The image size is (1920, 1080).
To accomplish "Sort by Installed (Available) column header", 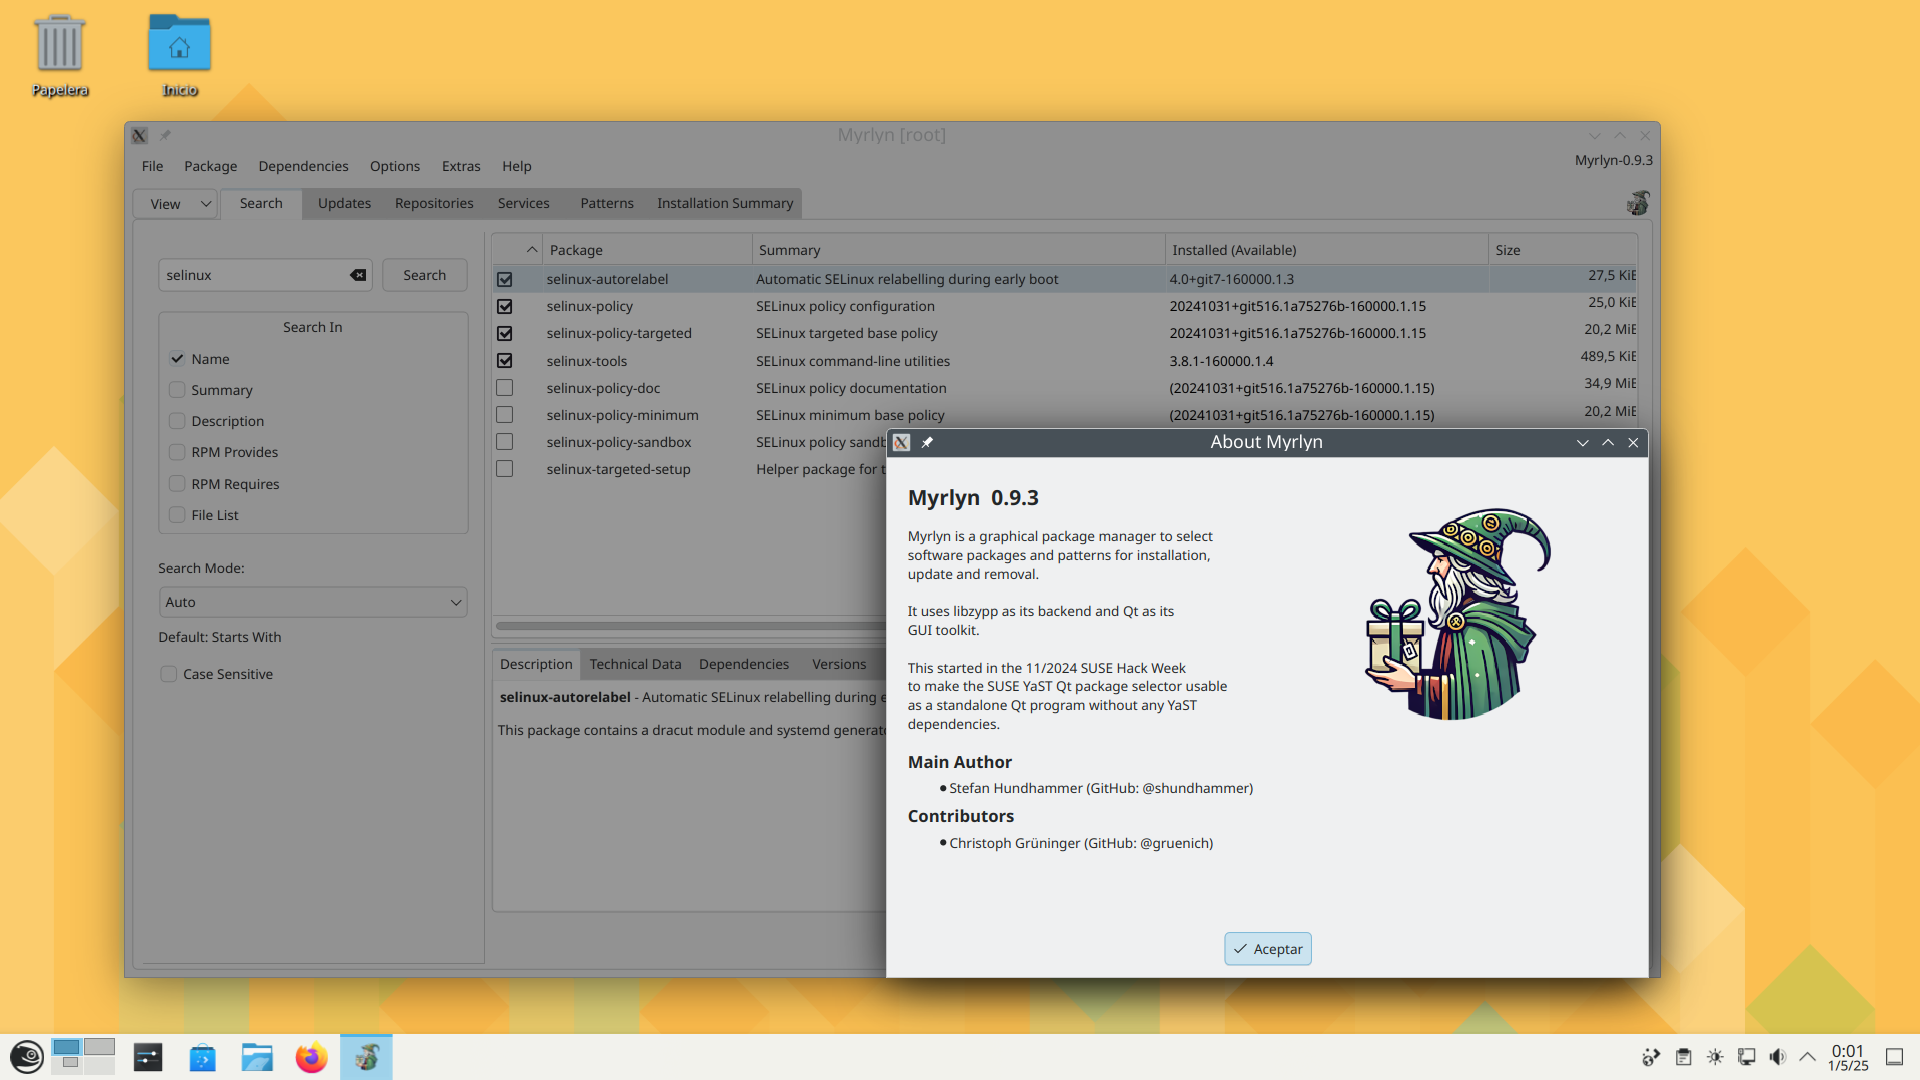I will coord(1326,250).
